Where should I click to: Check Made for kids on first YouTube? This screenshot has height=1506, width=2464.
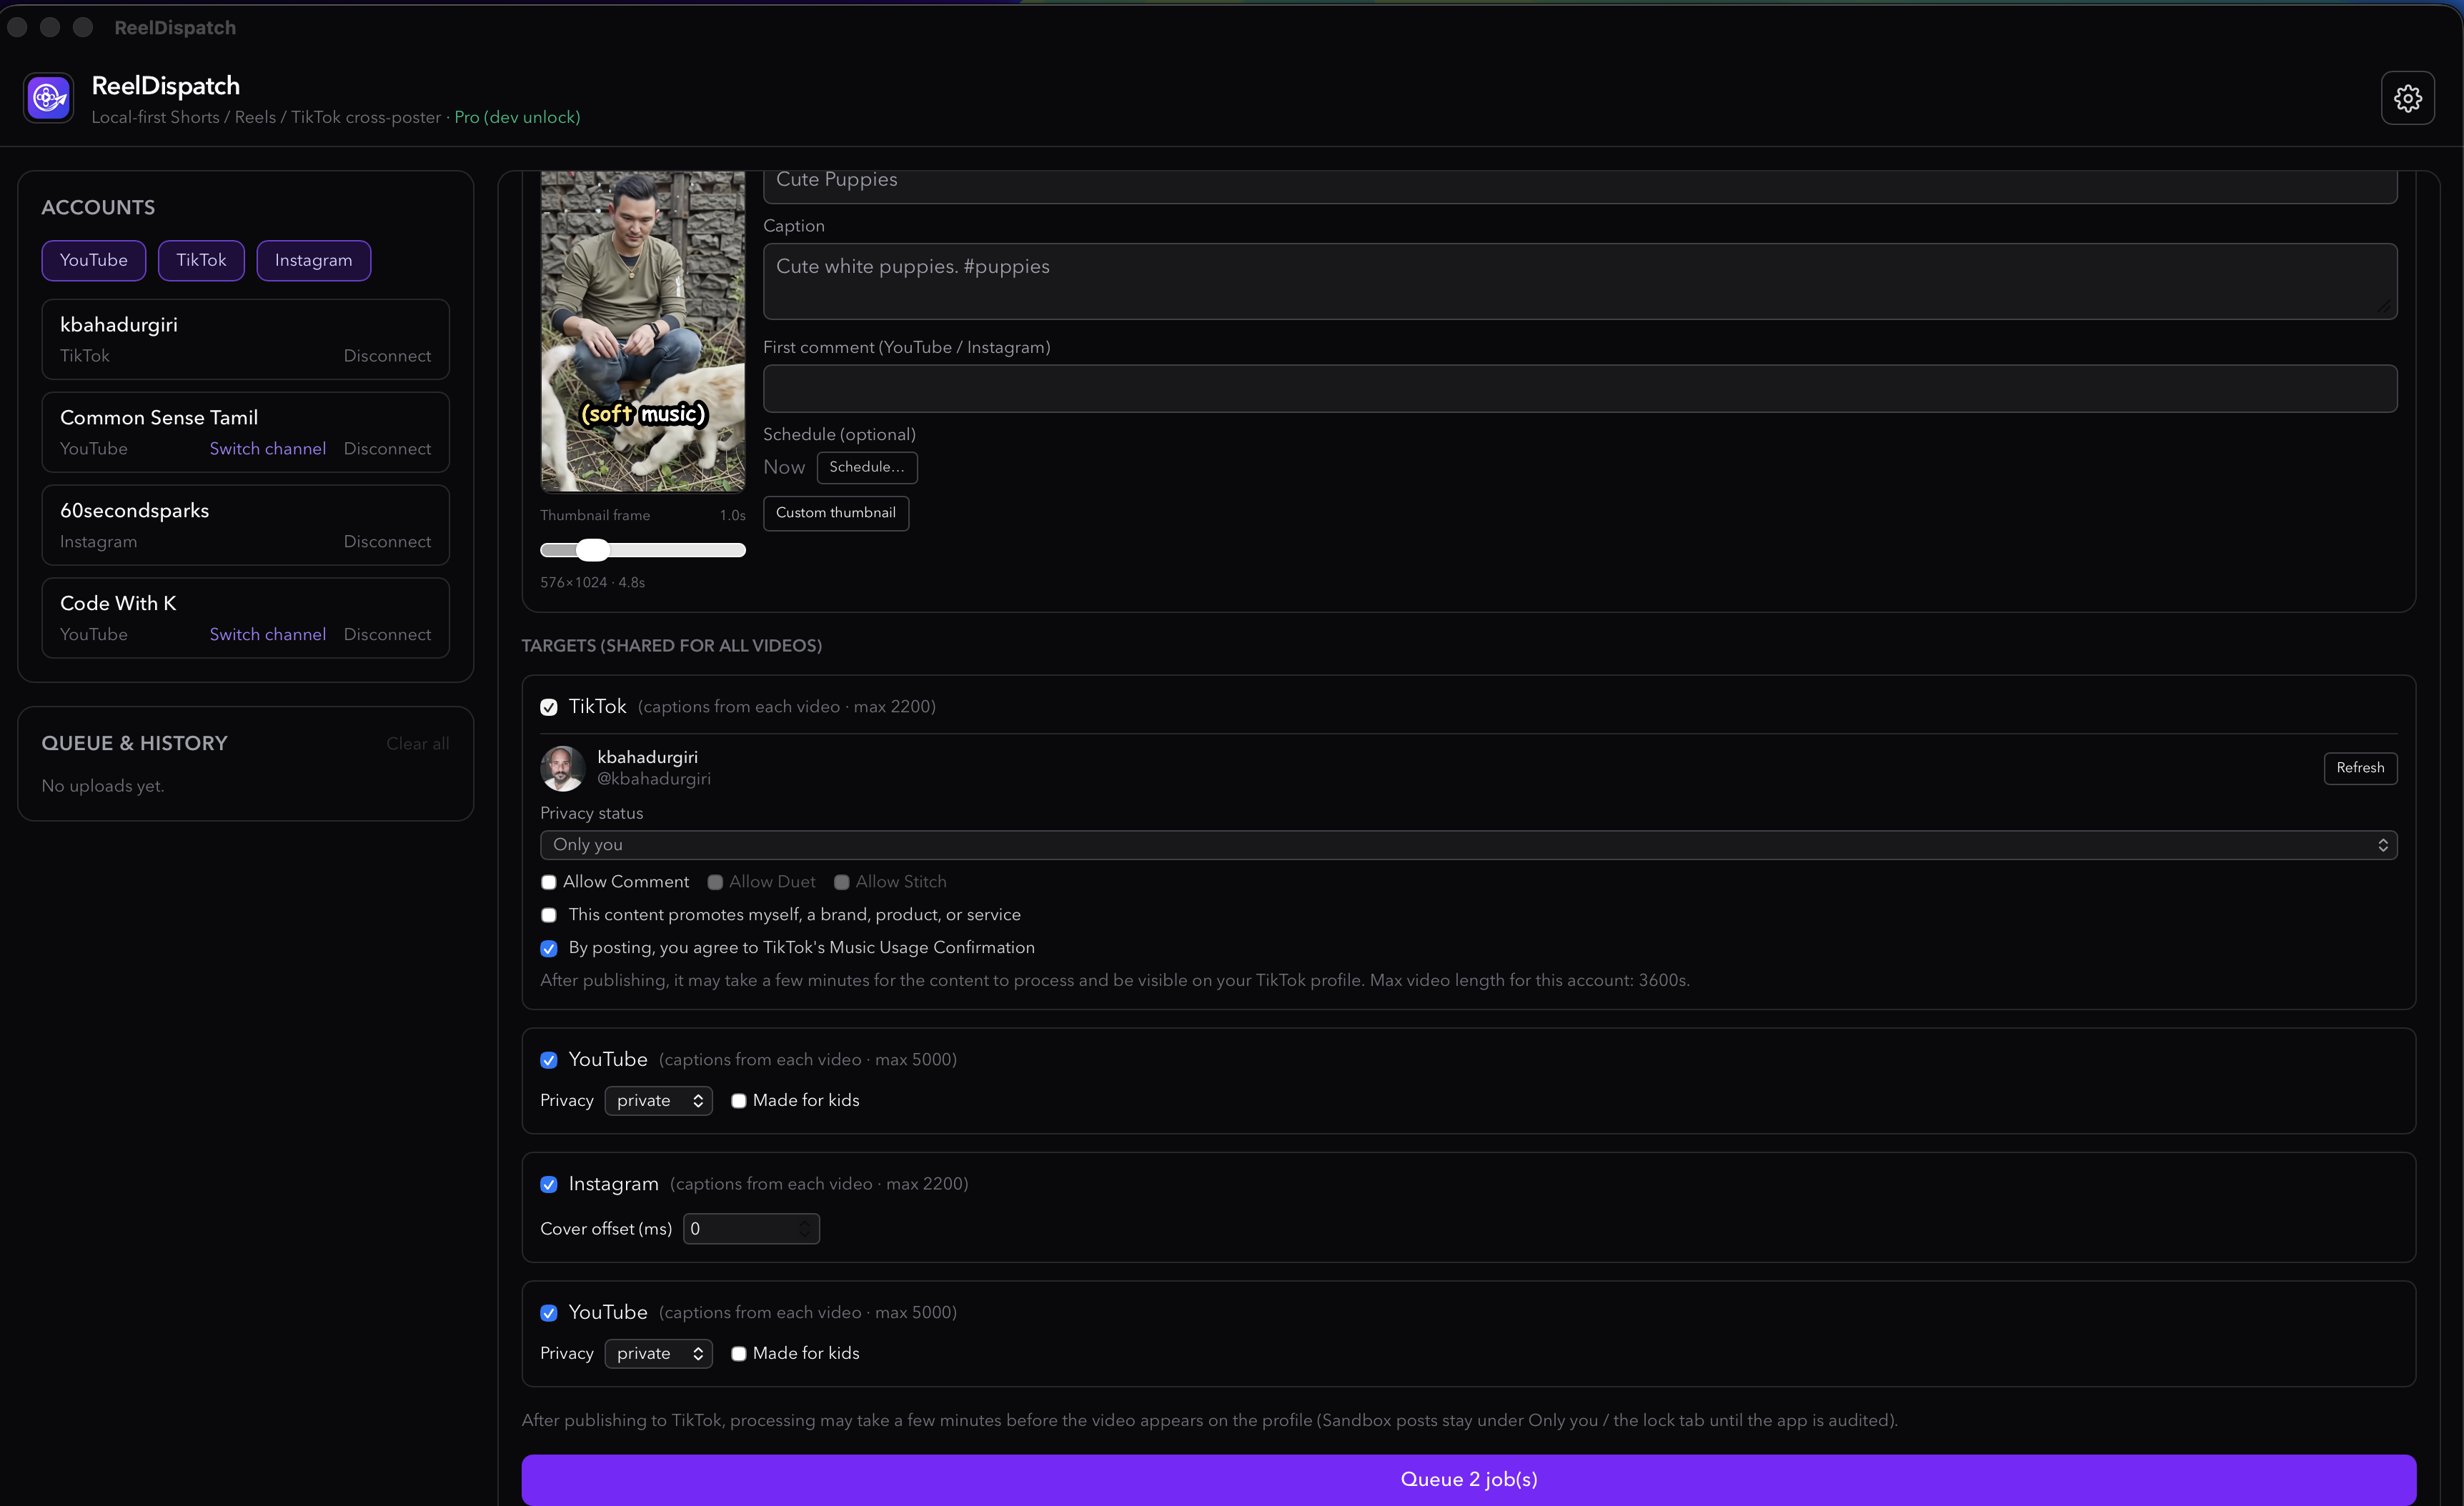tap(739, 1101)
